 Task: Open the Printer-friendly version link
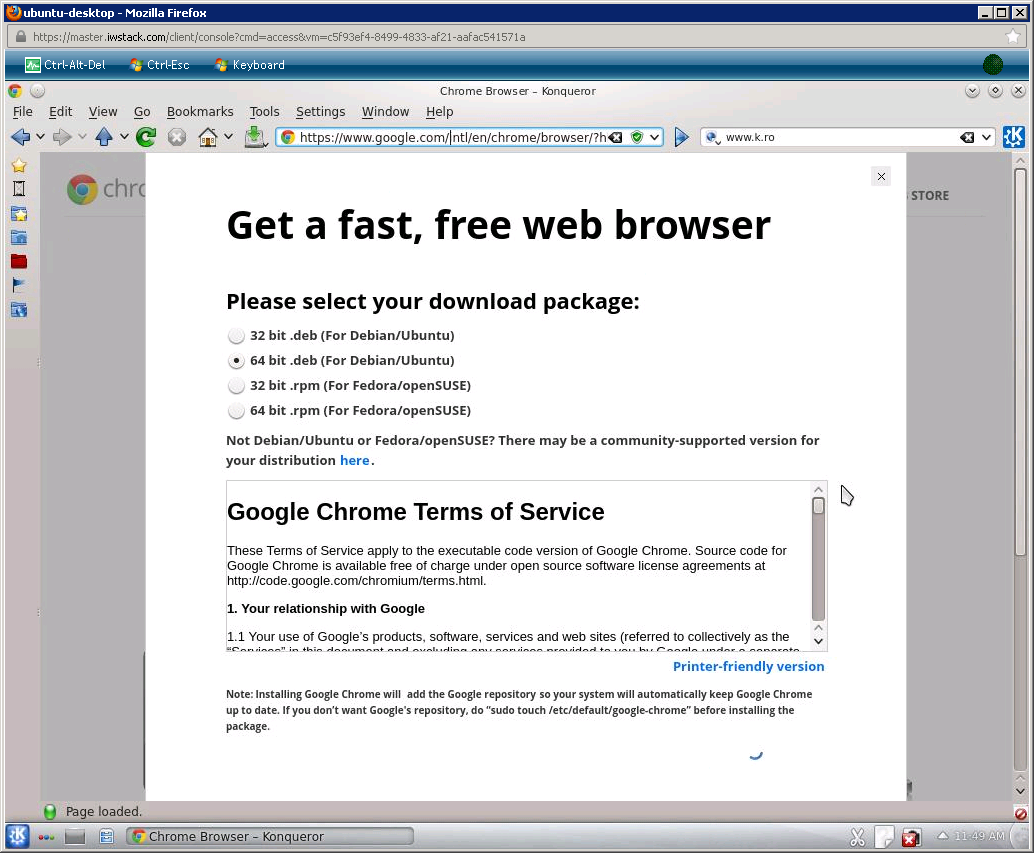[748, 667]
